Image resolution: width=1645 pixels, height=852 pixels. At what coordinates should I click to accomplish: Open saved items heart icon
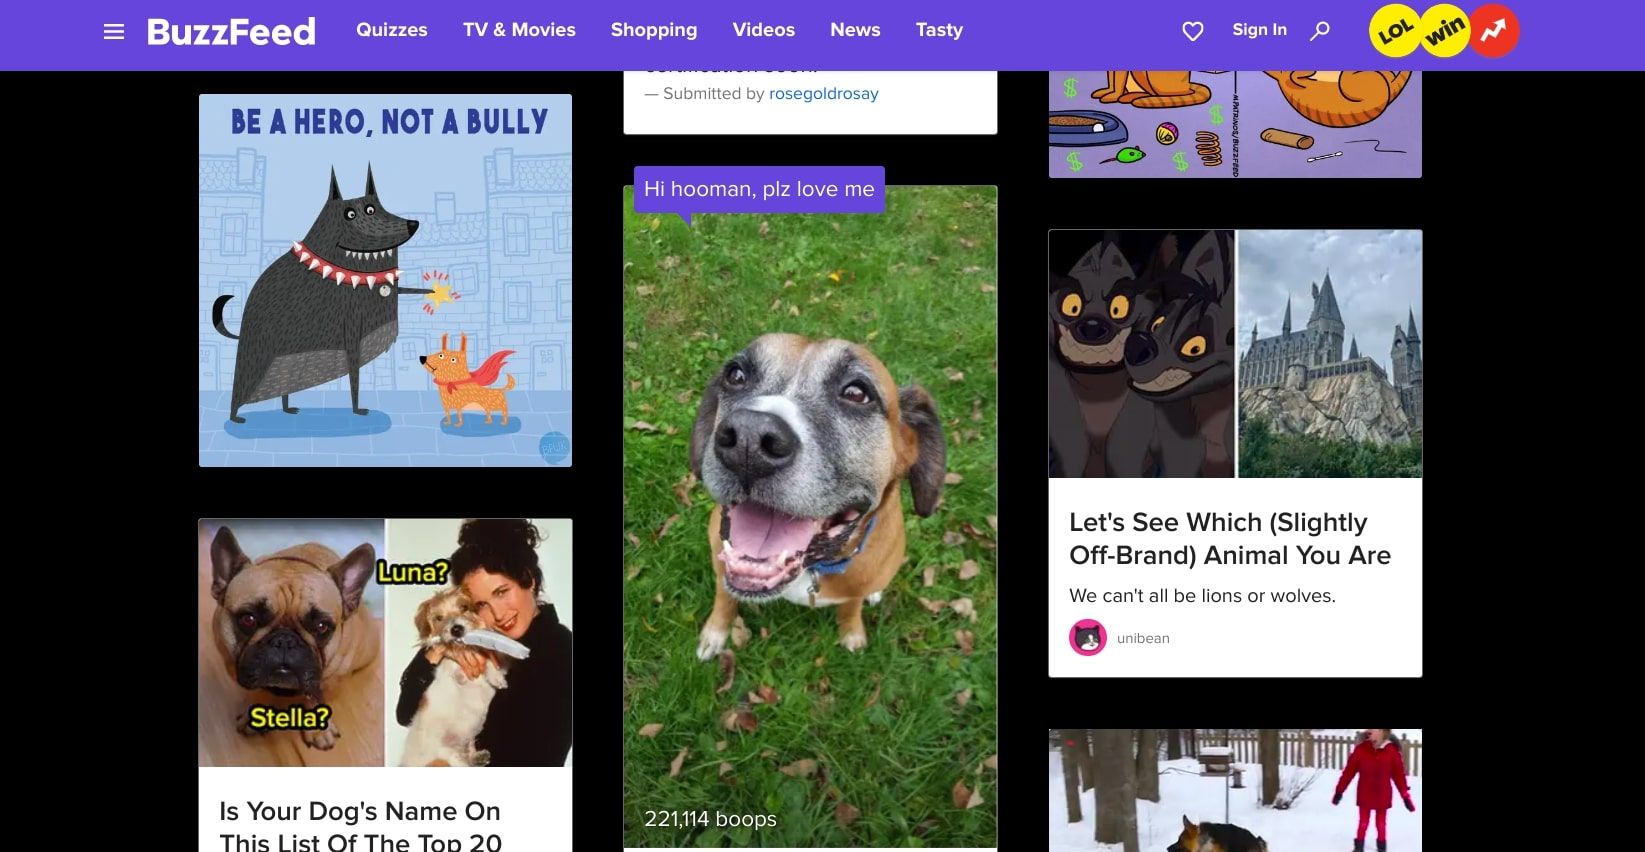pos(1193,32)
